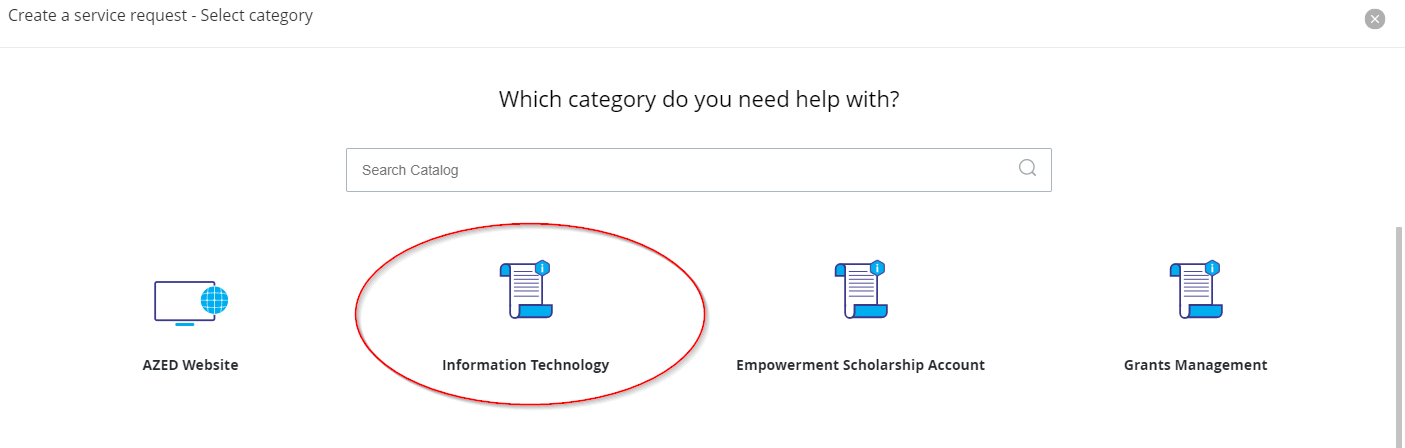Open the Information Technology document icon

(x=526, y=289)
